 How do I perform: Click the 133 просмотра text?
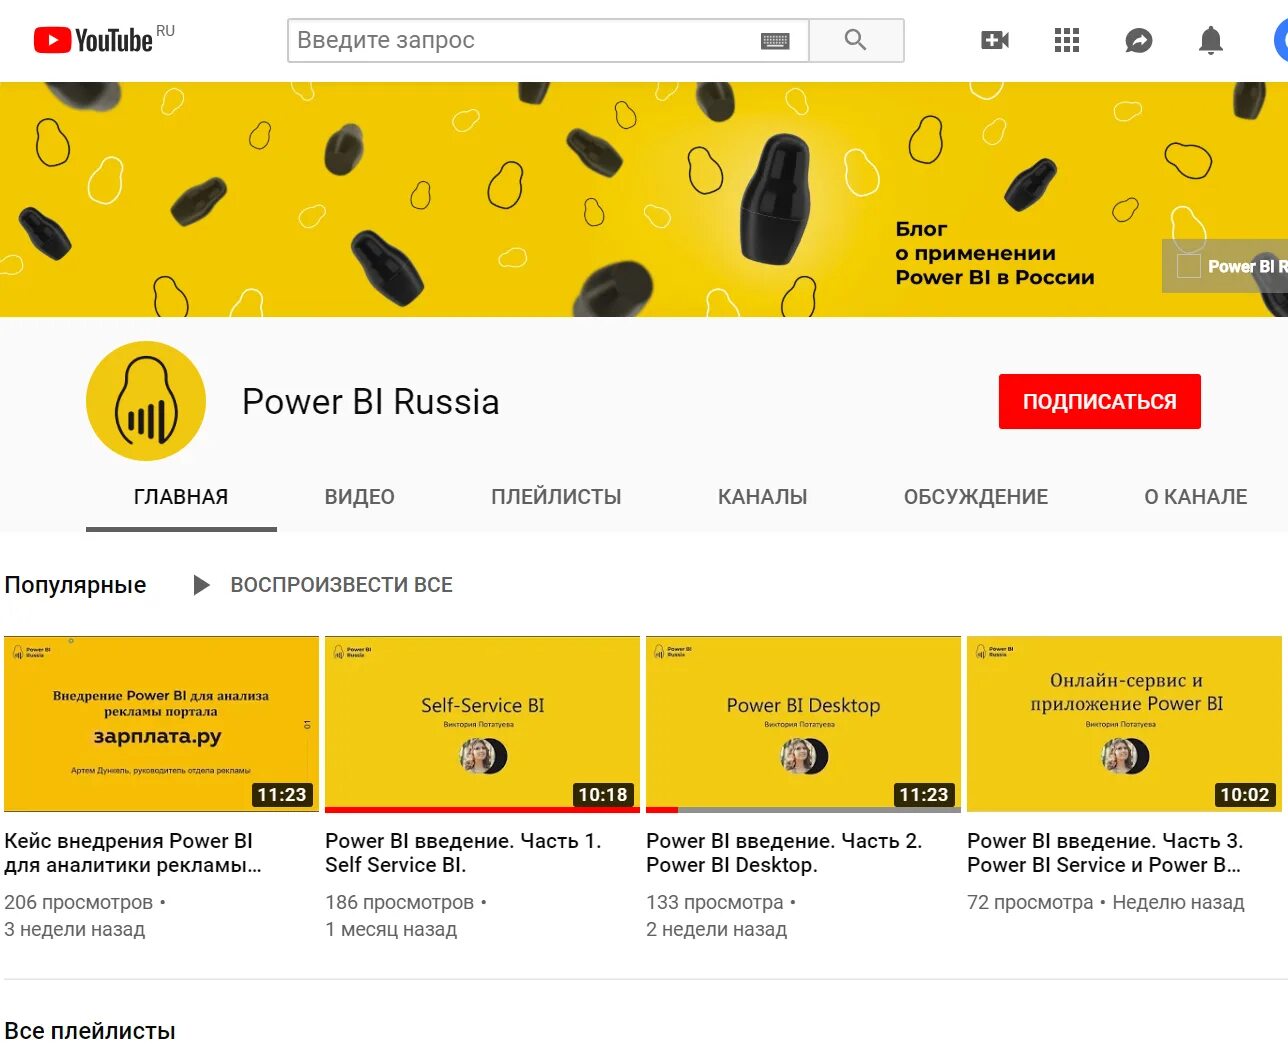click(715, 902)
